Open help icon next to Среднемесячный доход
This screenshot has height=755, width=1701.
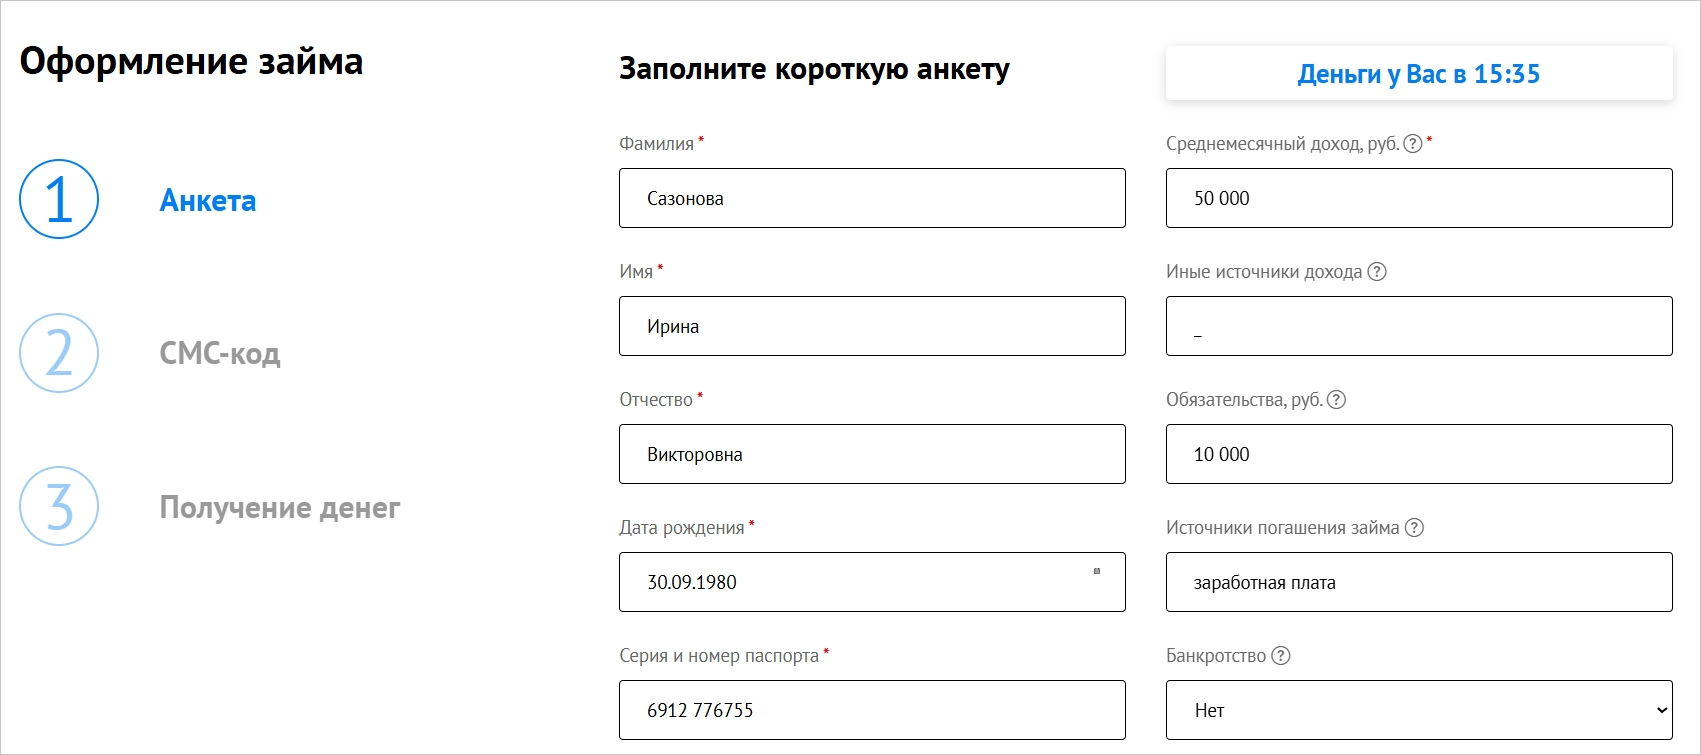pyautogui.click(x=1412, y=144)
